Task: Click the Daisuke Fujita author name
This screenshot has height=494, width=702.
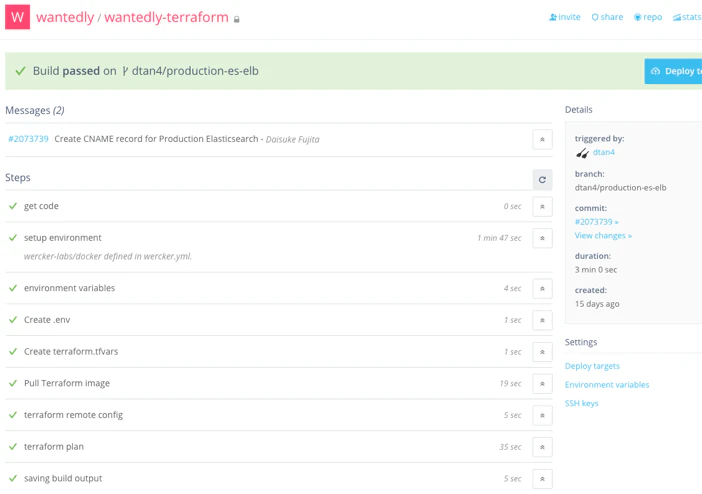Action: [293, 139]
